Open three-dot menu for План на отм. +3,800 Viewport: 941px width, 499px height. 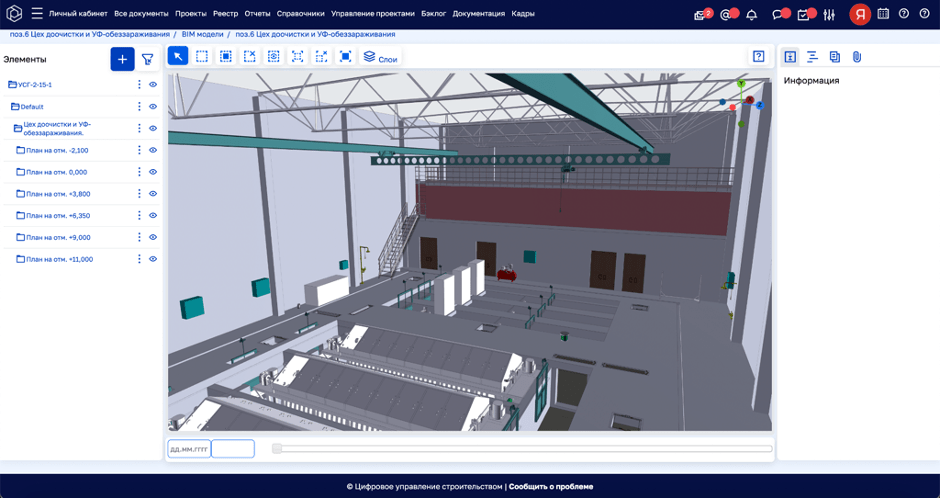point(139,194)
